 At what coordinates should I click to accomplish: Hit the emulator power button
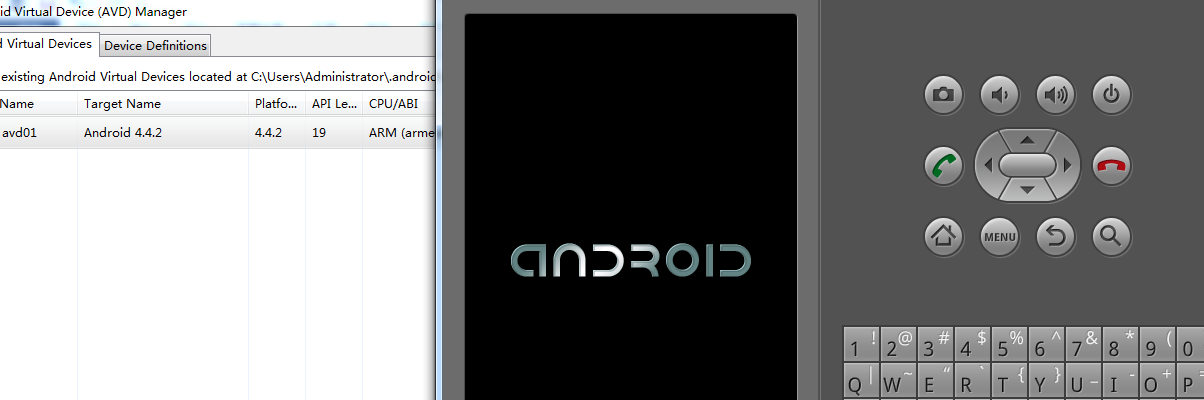[1110, 96]
